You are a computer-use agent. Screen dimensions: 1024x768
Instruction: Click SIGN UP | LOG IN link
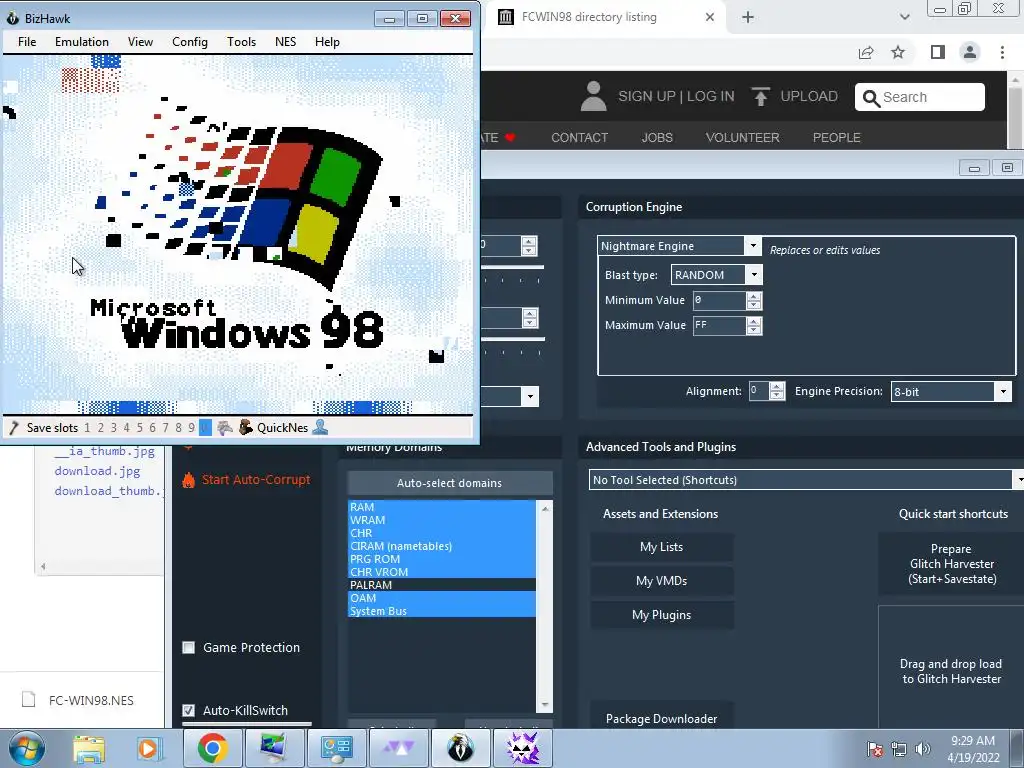pos(676,97)
